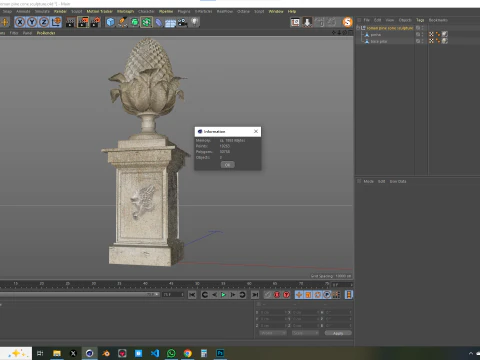Open the spline pen tool icon
480x360 pixels.
coord(122,22)
